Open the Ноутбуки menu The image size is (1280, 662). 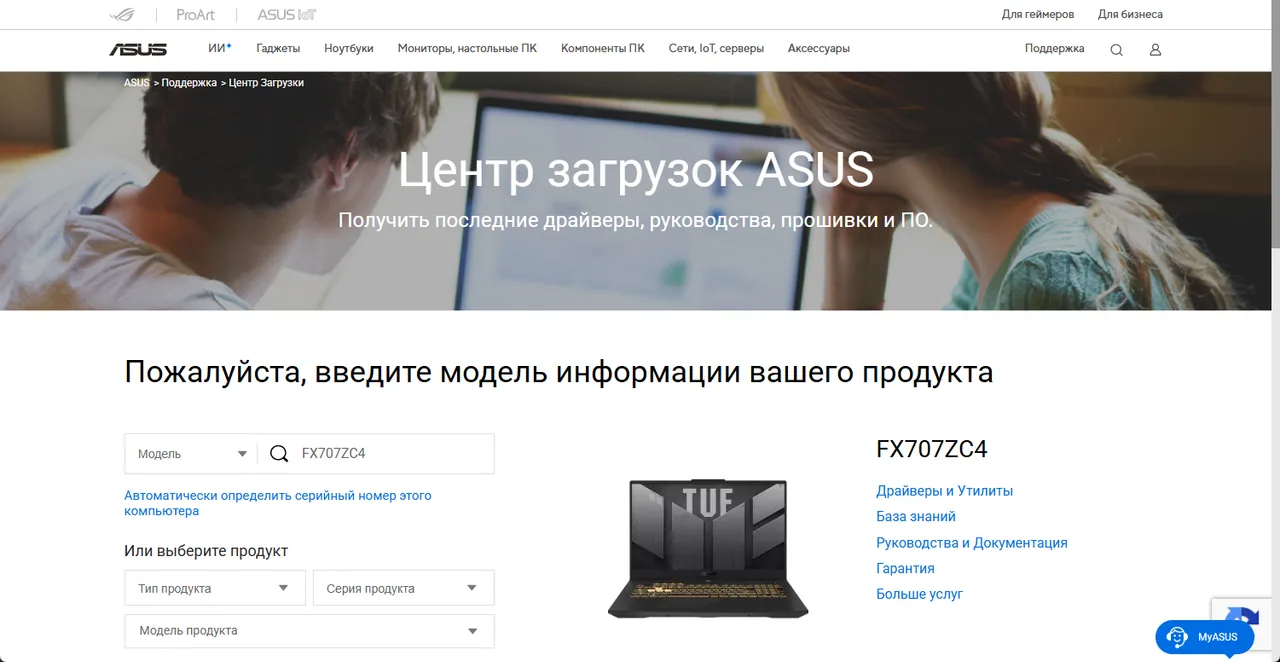[349, 48]
